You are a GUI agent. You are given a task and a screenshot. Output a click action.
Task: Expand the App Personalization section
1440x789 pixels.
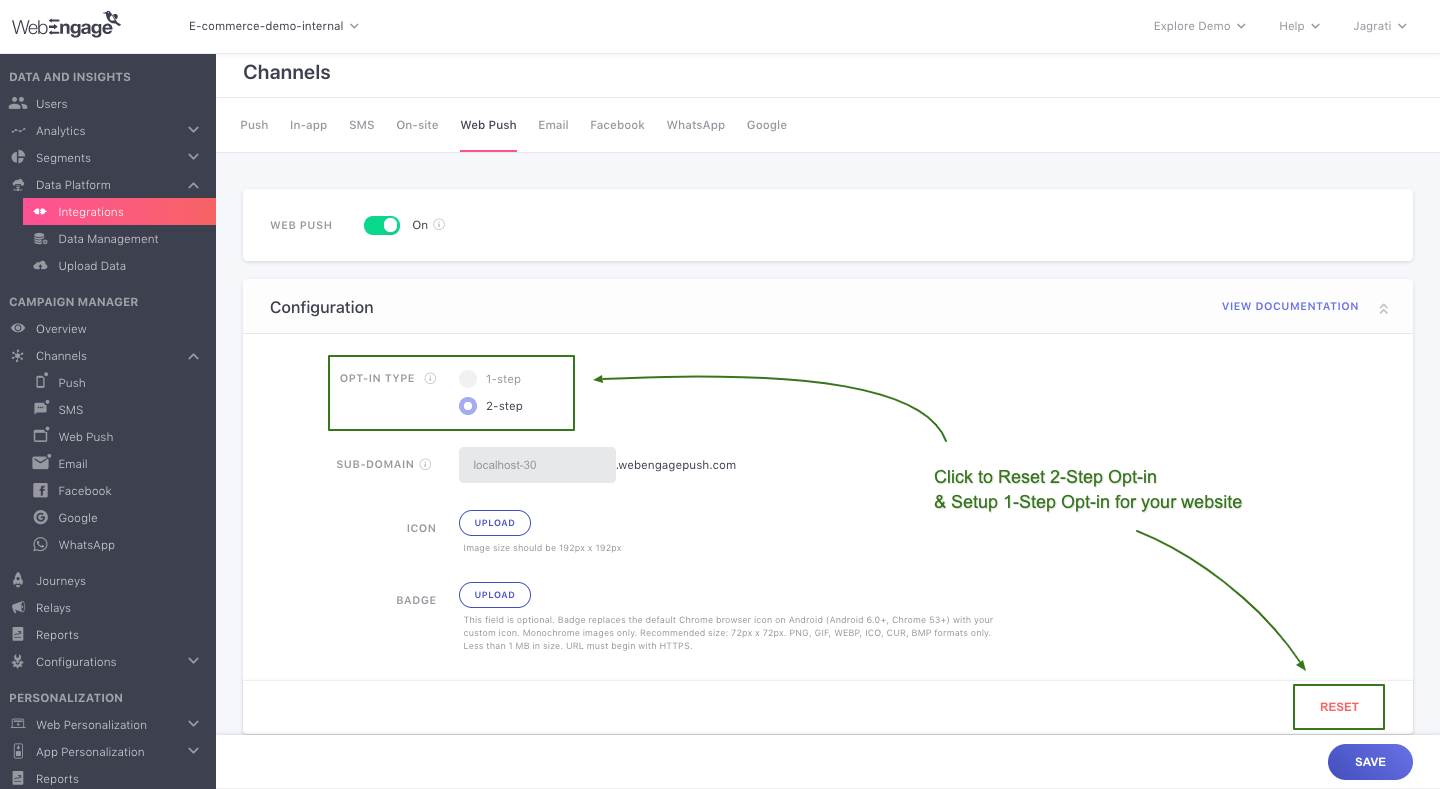pyautogui.click(x=193, y=751)
